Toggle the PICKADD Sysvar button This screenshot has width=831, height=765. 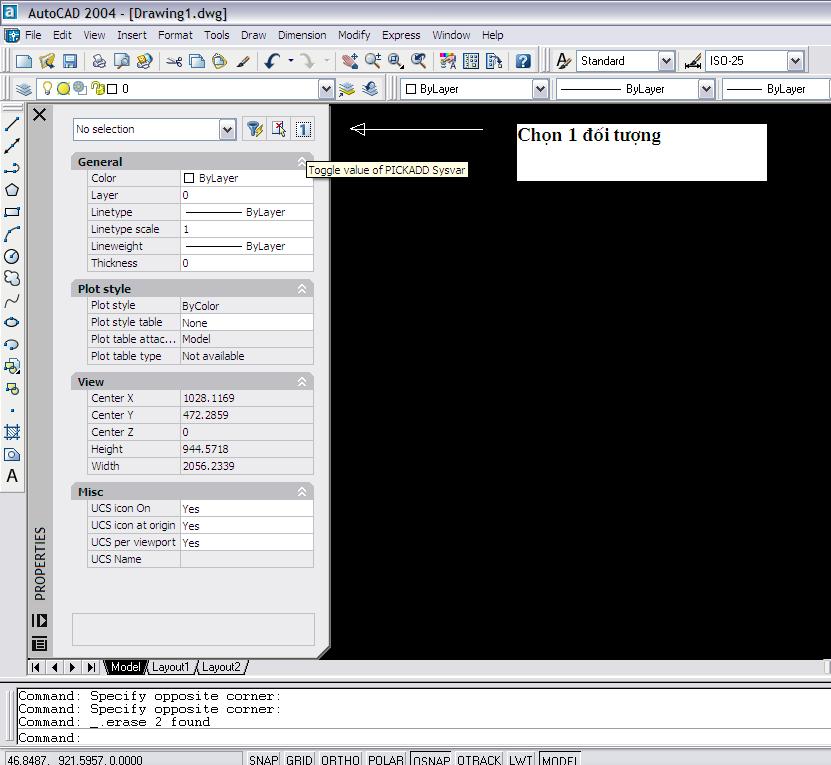[x=303, y=129]
